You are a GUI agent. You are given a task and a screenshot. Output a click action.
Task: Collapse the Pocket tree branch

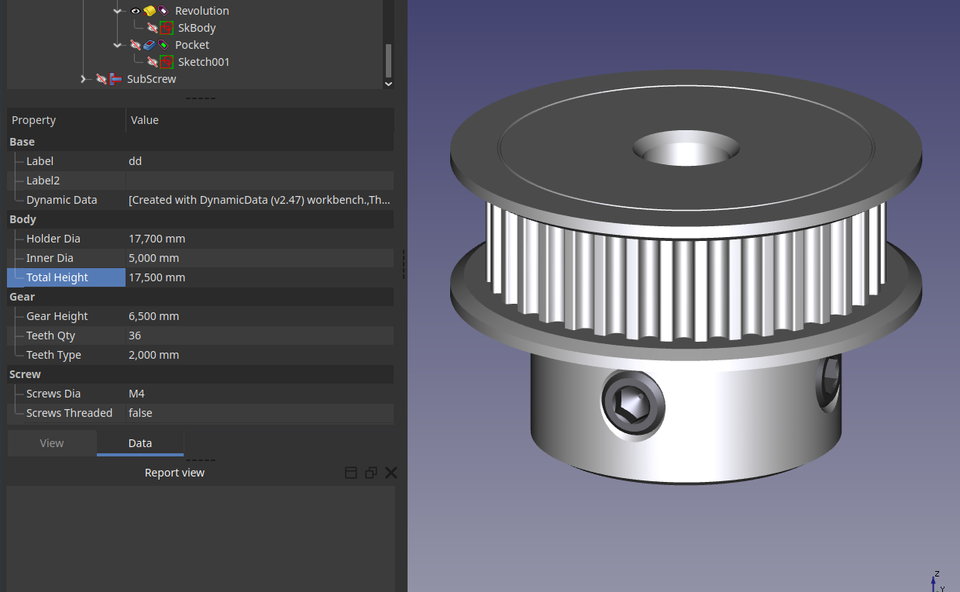pyautogui.click(x=117, y=45)
